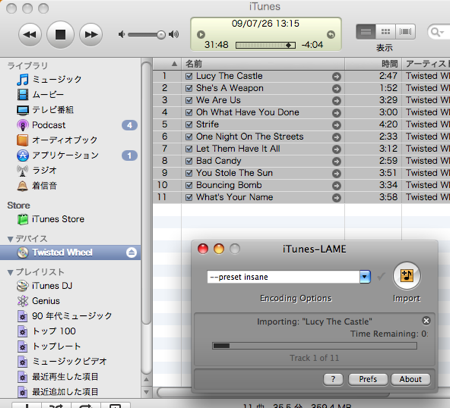Open 最近再生した項目 playlist
450x408 pixels.
[65, 377]
